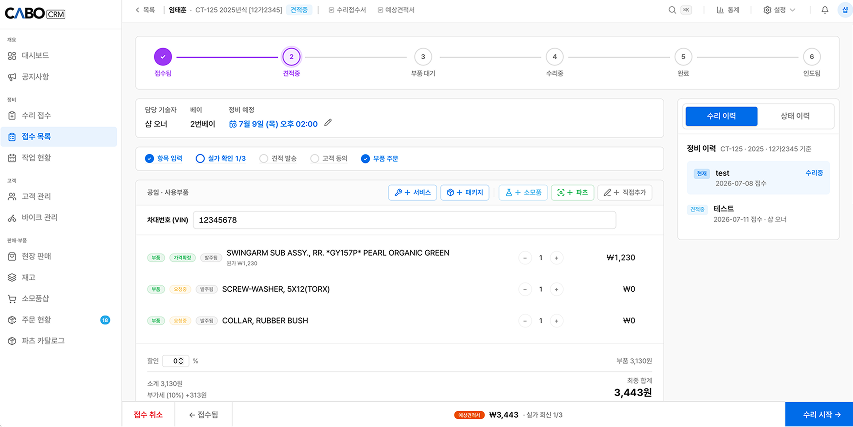Toggle the 견적 발송 checklist item
Viewport: 853px width, 427px height.
[x=278, y=159]
